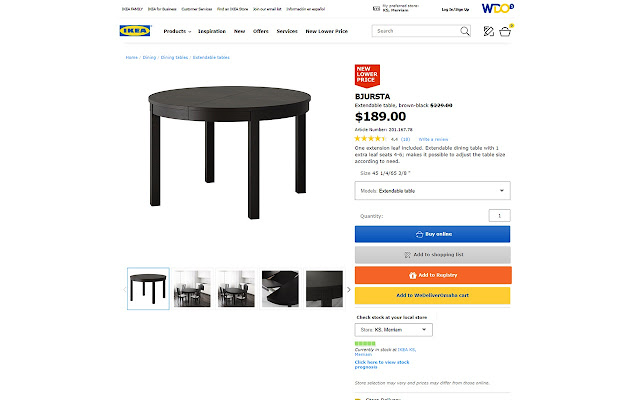
Task: Show next thumbnails with right arrow
Action: 349,289
